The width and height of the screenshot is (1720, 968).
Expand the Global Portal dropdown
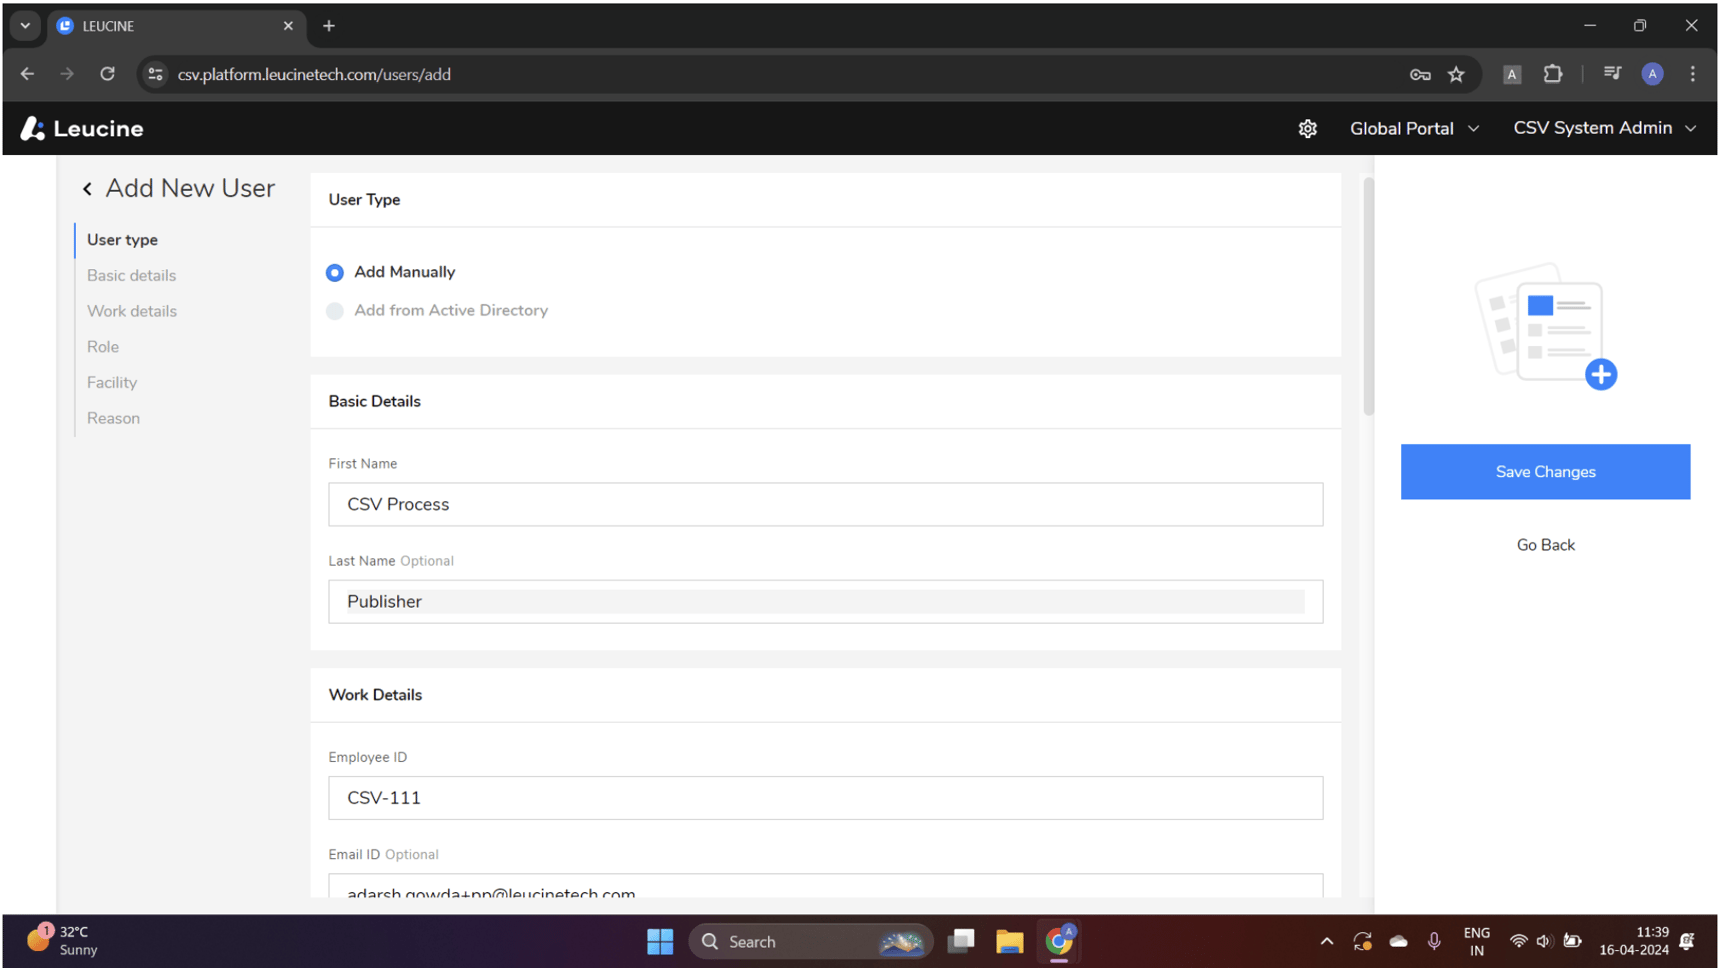(x=1414, y=129)
